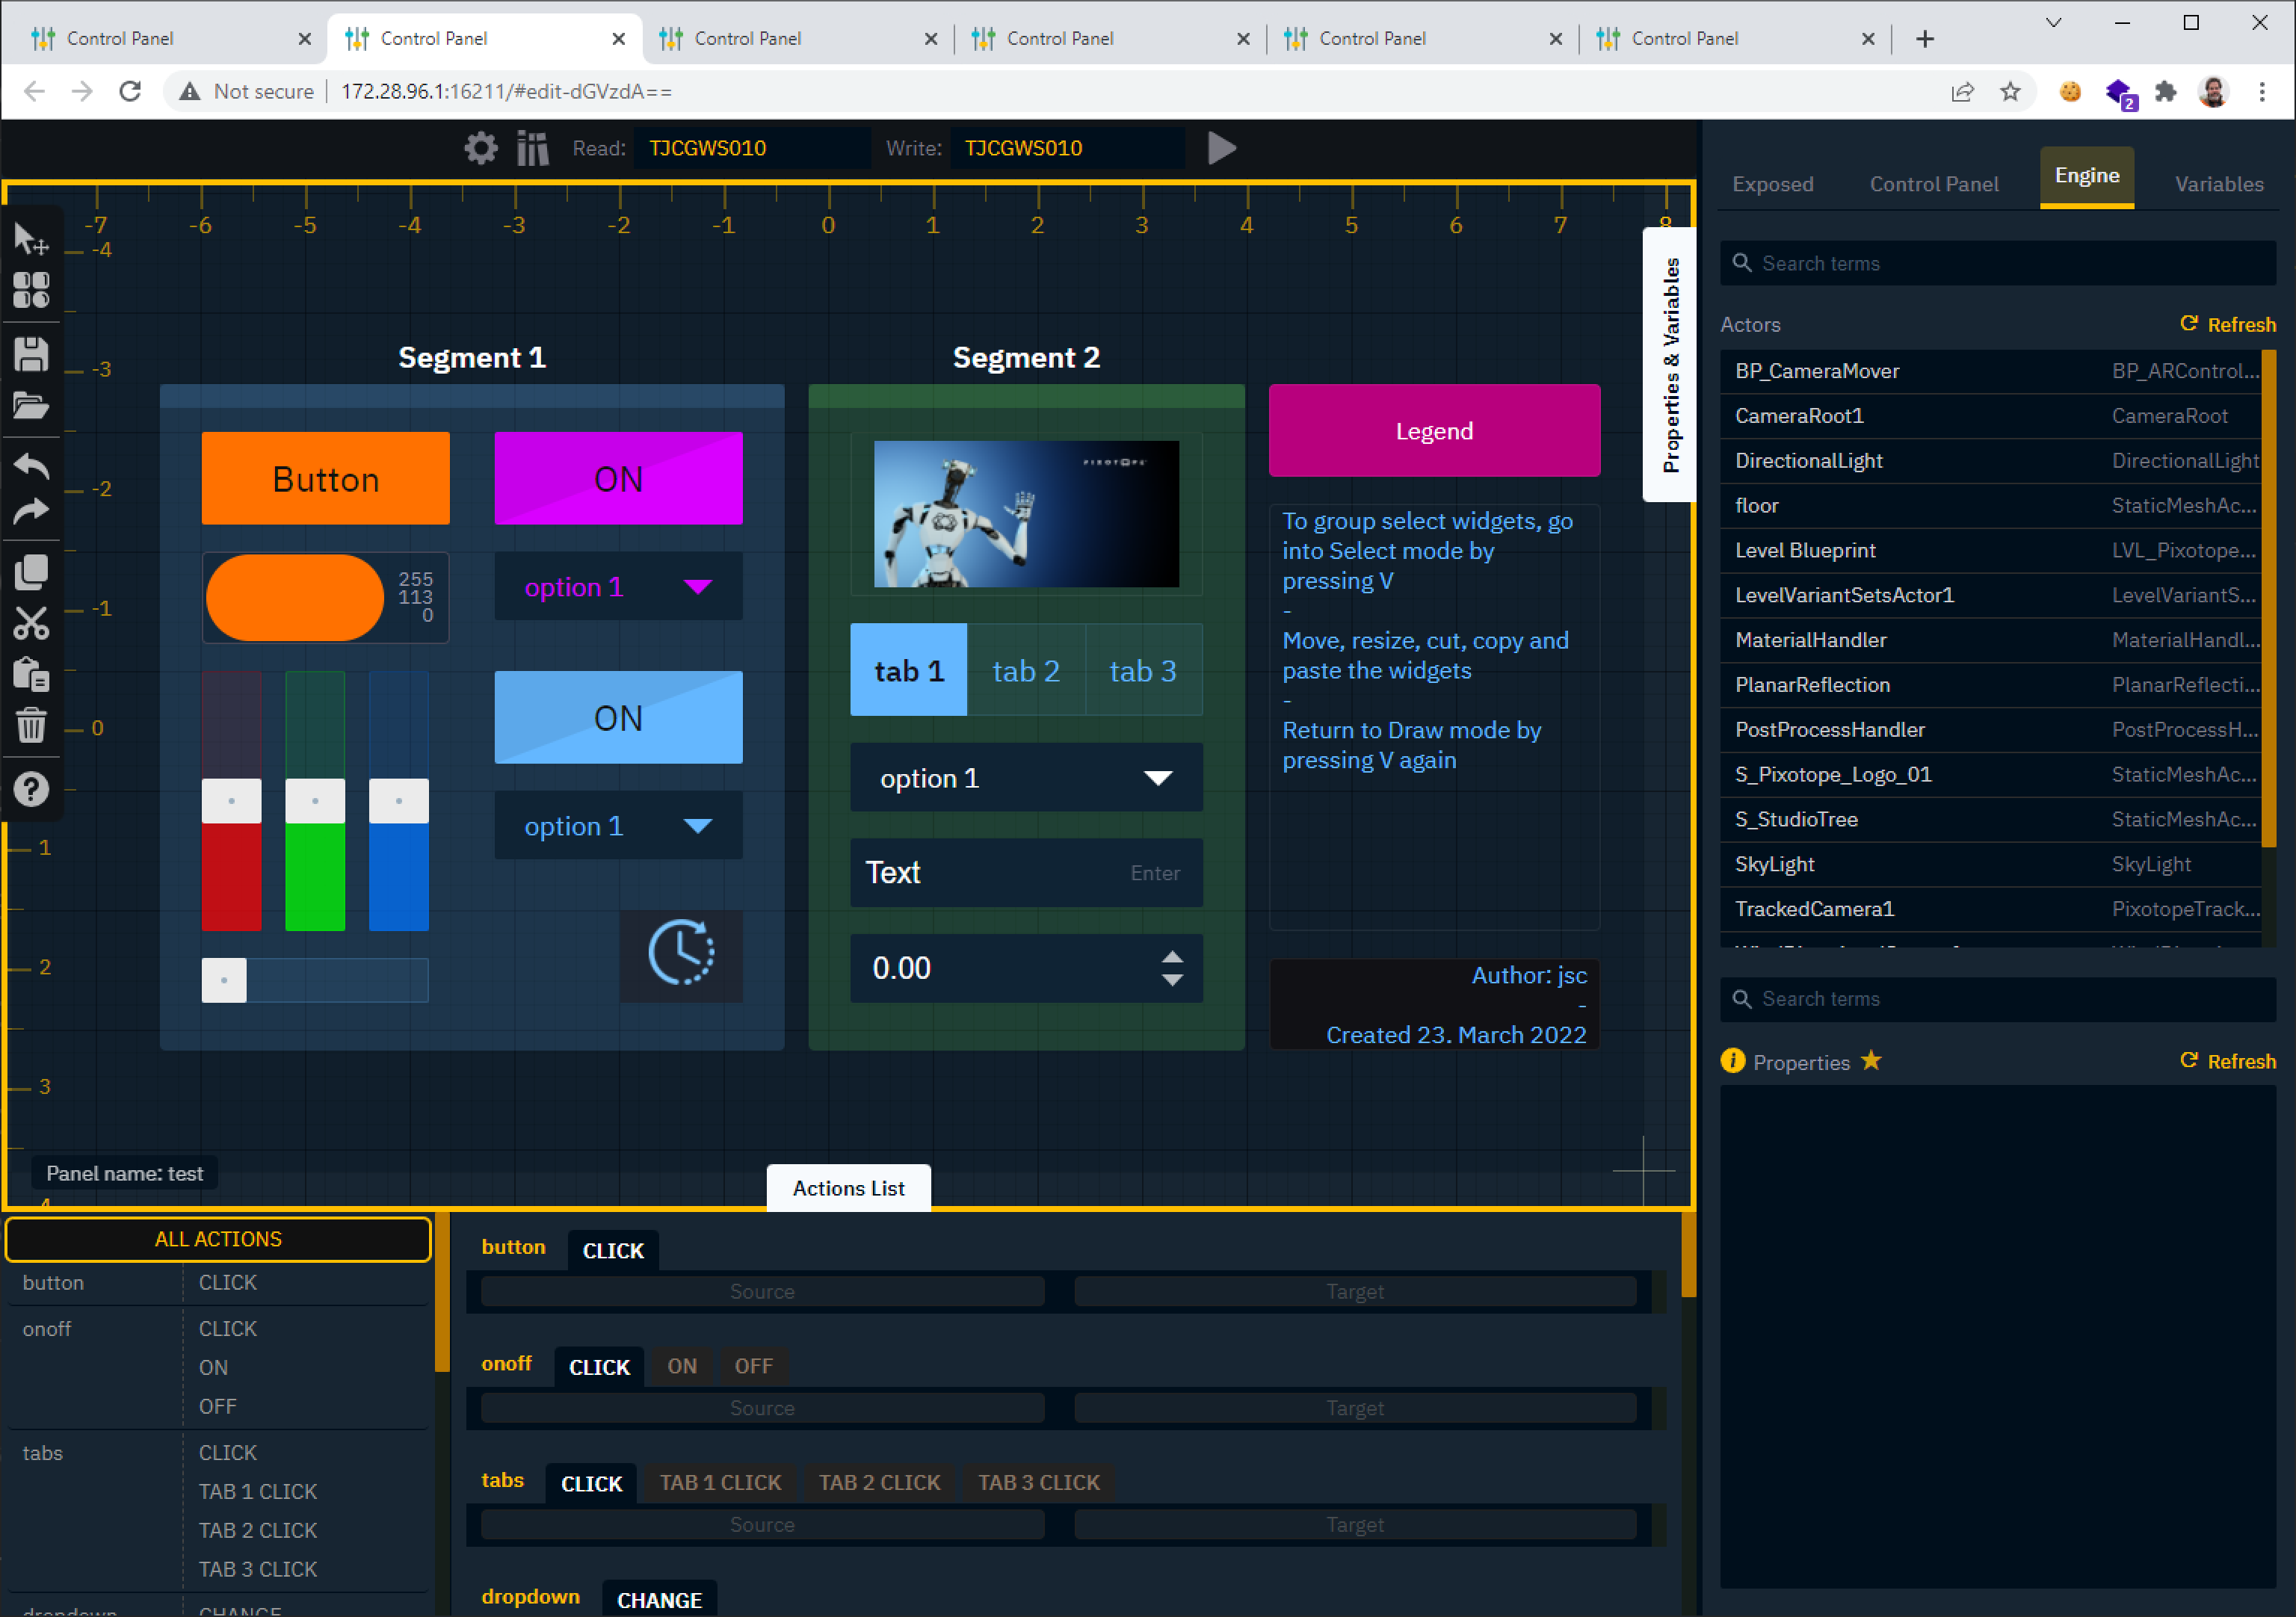2296x1617 pixels.
Task: Expand the white option 1 dropdown in Segment 2
Action: coord(1026,778)
